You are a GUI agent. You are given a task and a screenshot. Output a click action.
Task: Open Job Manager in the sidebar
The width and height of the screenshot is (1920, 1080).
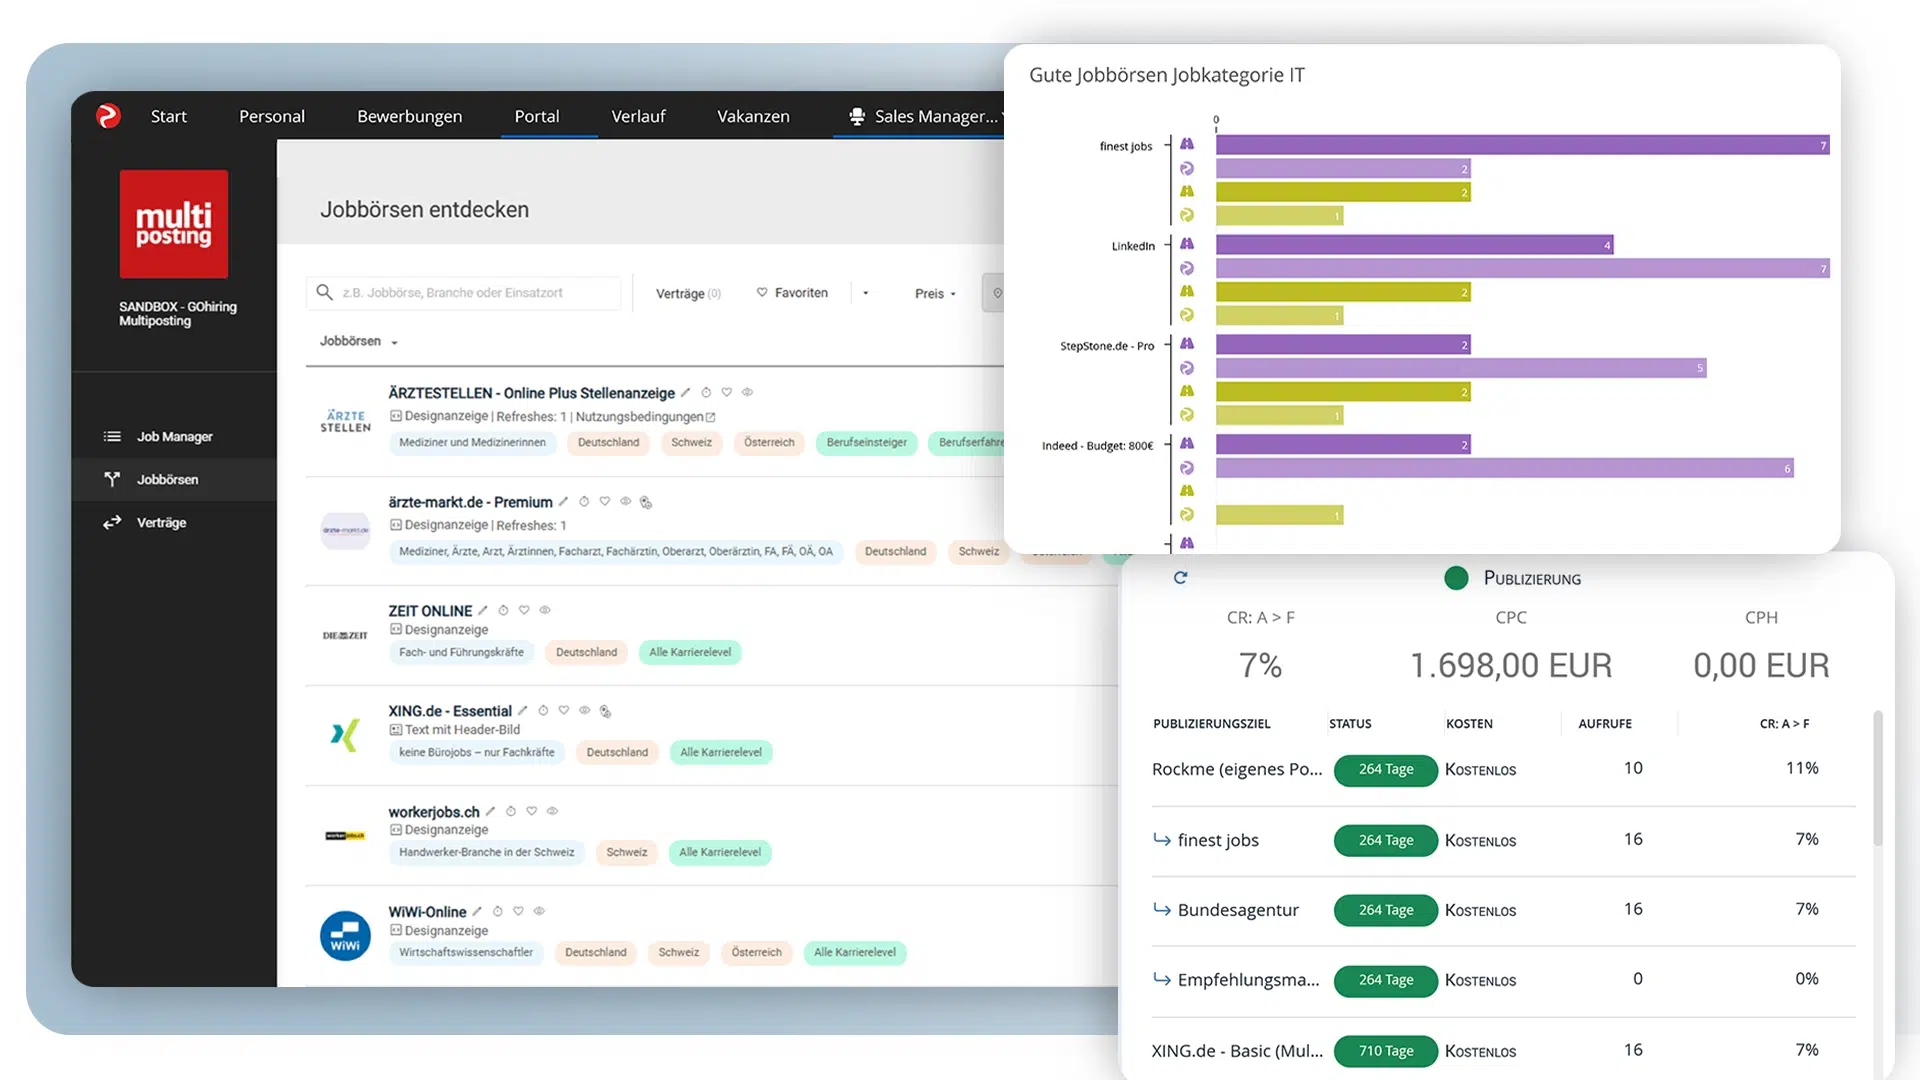174,437
